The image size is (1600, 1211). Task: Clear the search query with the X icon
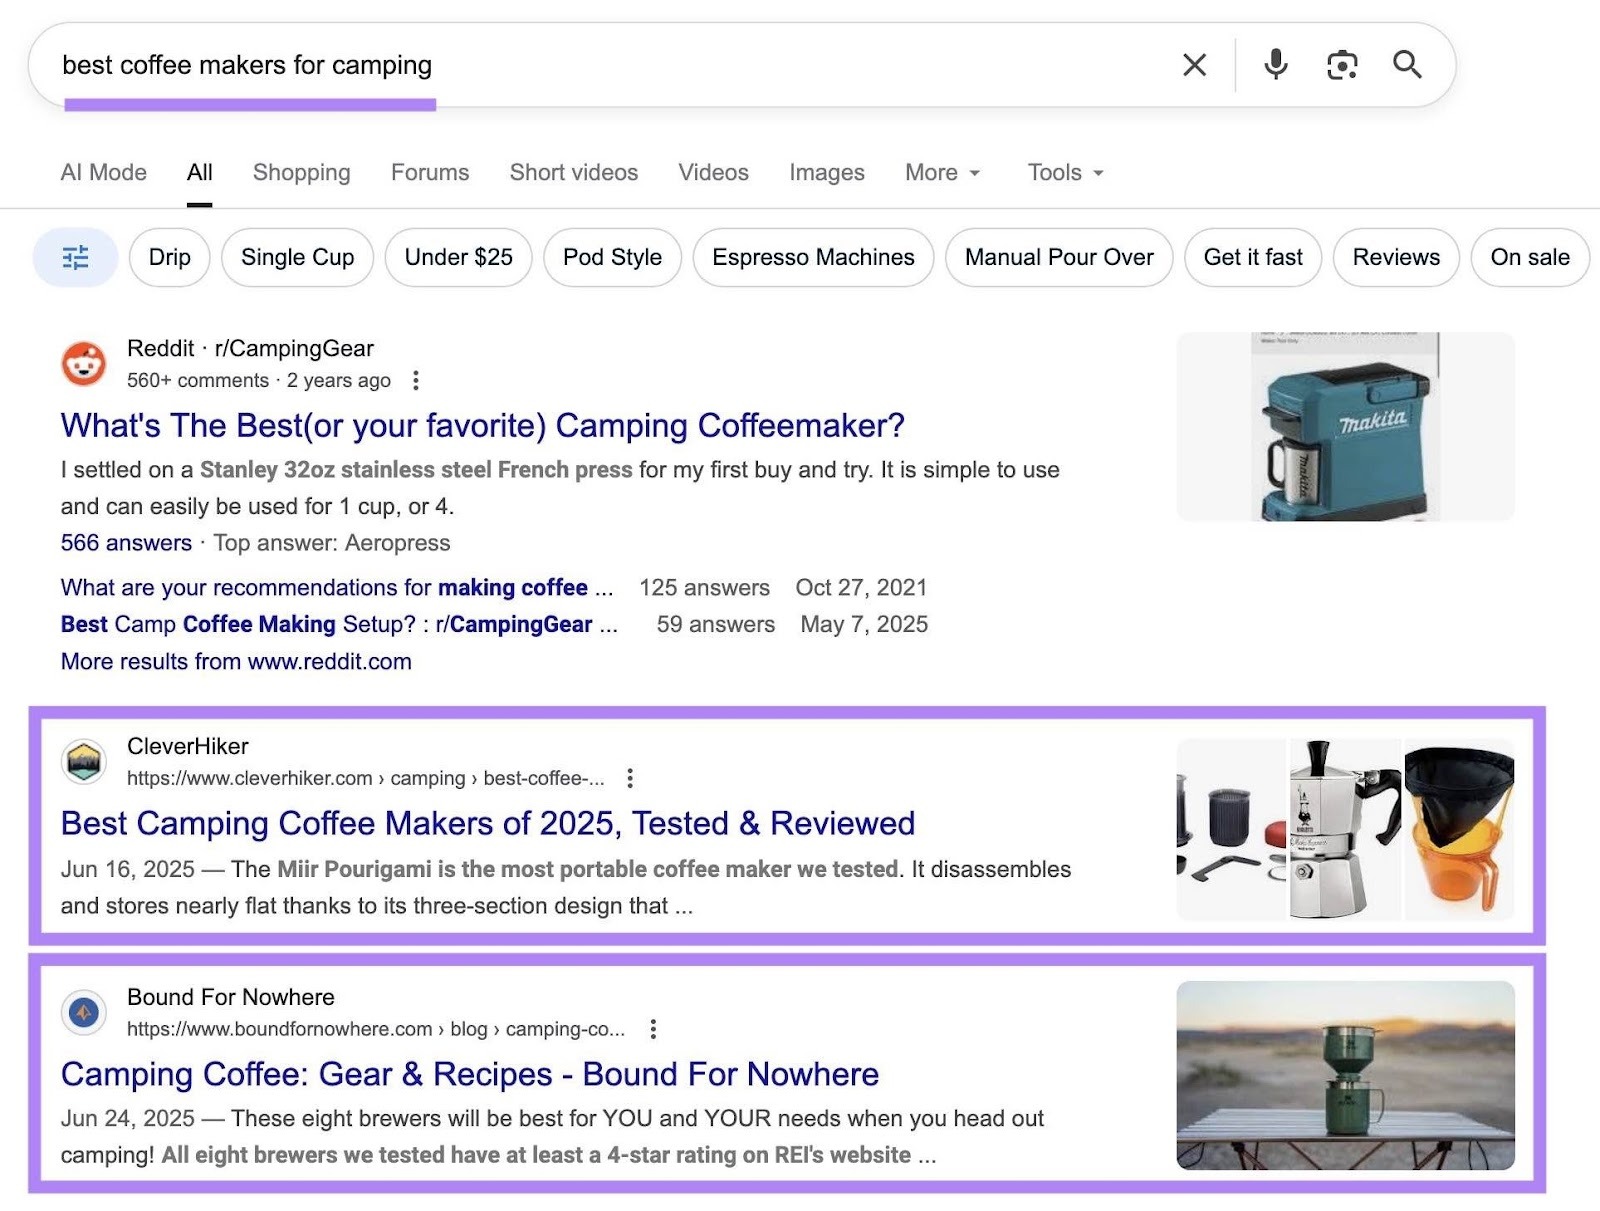(x=1193, y=64)
